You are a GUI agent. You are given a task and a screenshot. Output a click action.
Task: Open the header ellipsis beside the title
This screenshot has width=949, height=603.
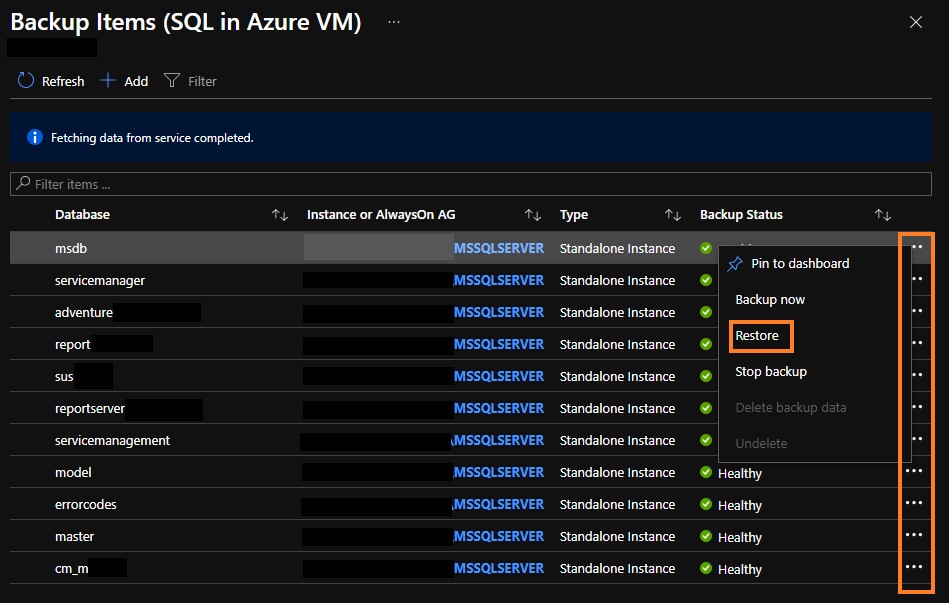(x=394, y=22)
